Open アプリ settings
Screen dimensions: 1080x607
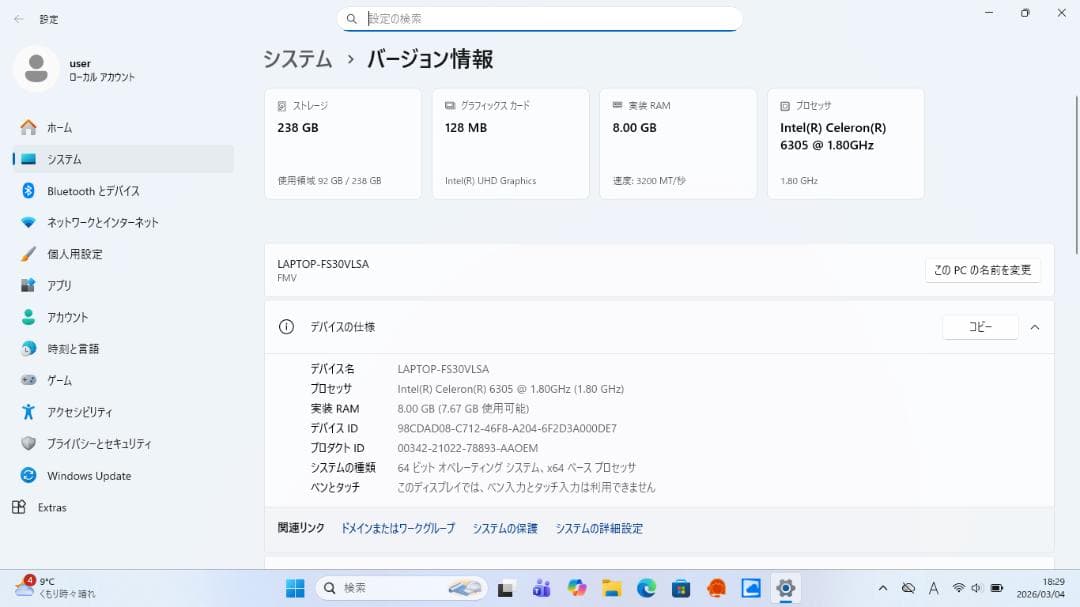[123, 285]
